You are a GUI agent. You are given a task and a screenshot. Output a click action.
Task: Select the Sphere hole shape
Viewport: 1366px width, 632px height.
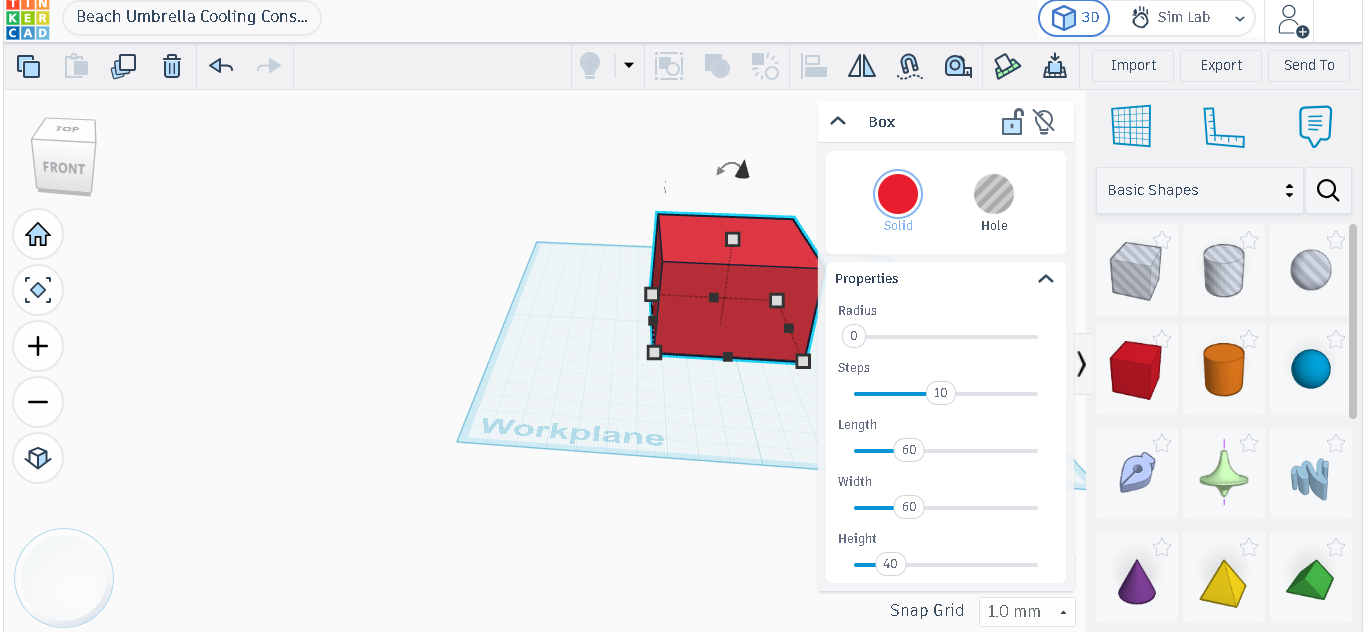point(1311,270)
